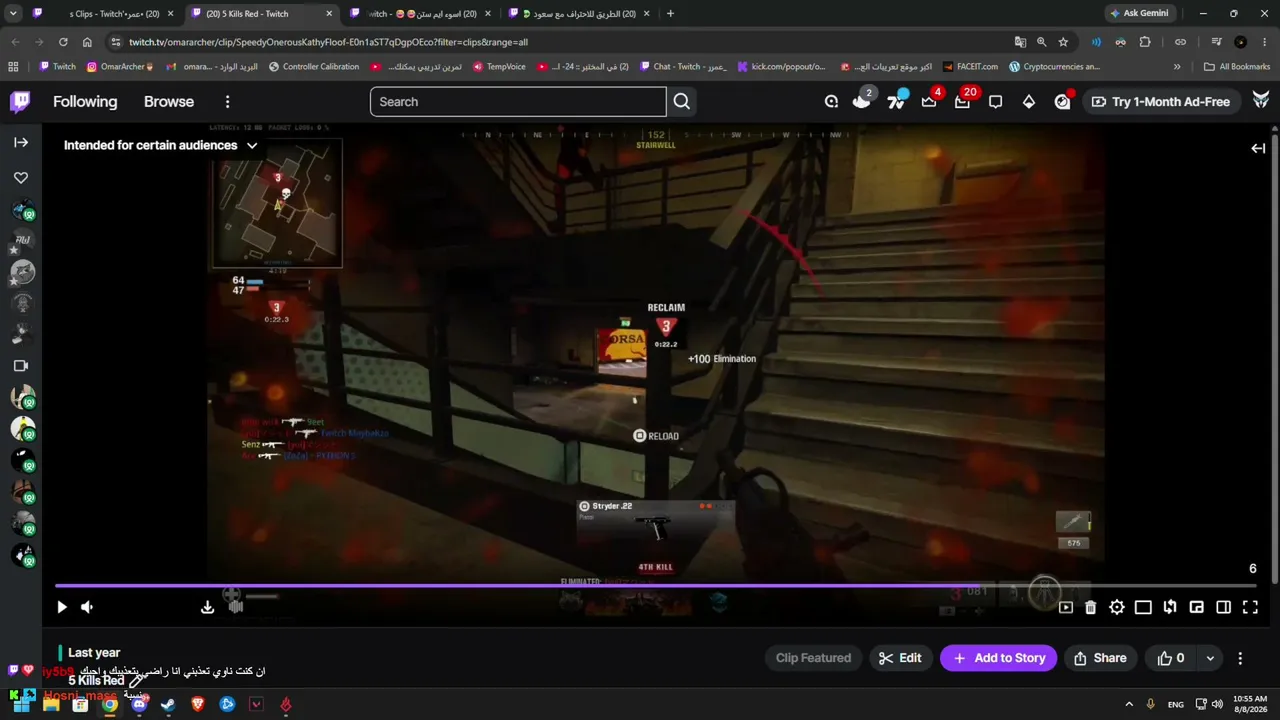Open Whispers chat bubble icon
Screen dimensions: 1280x720
point(995,102)
